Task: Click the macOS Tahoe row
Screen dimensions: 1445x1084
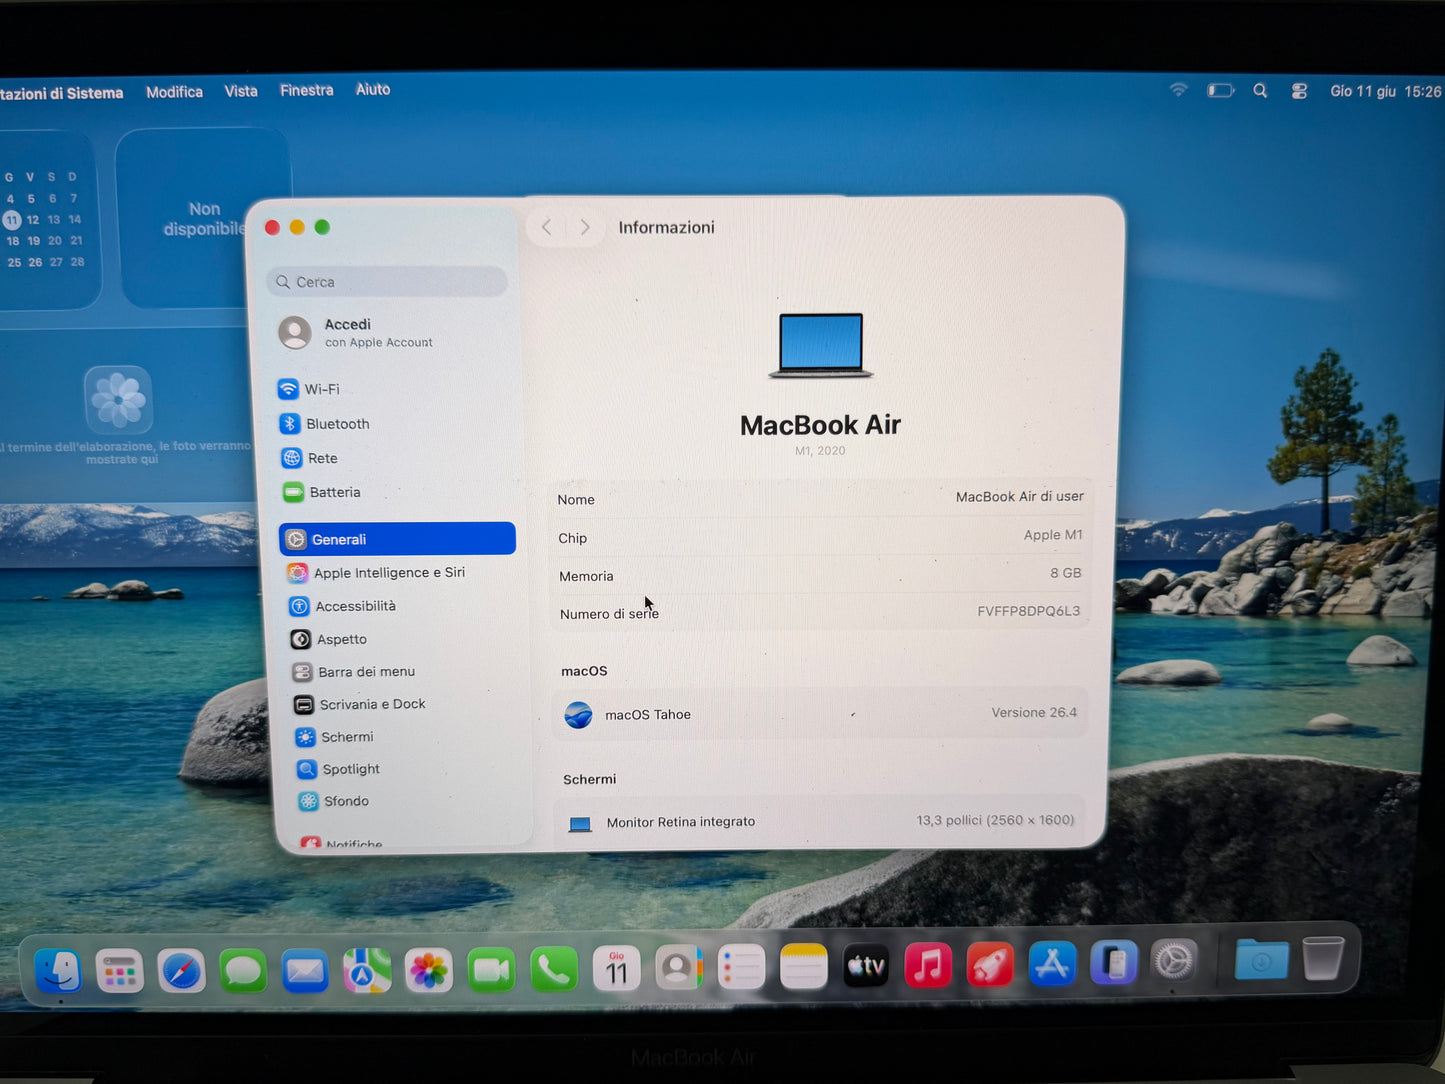Action: click(x=821, y=714)
